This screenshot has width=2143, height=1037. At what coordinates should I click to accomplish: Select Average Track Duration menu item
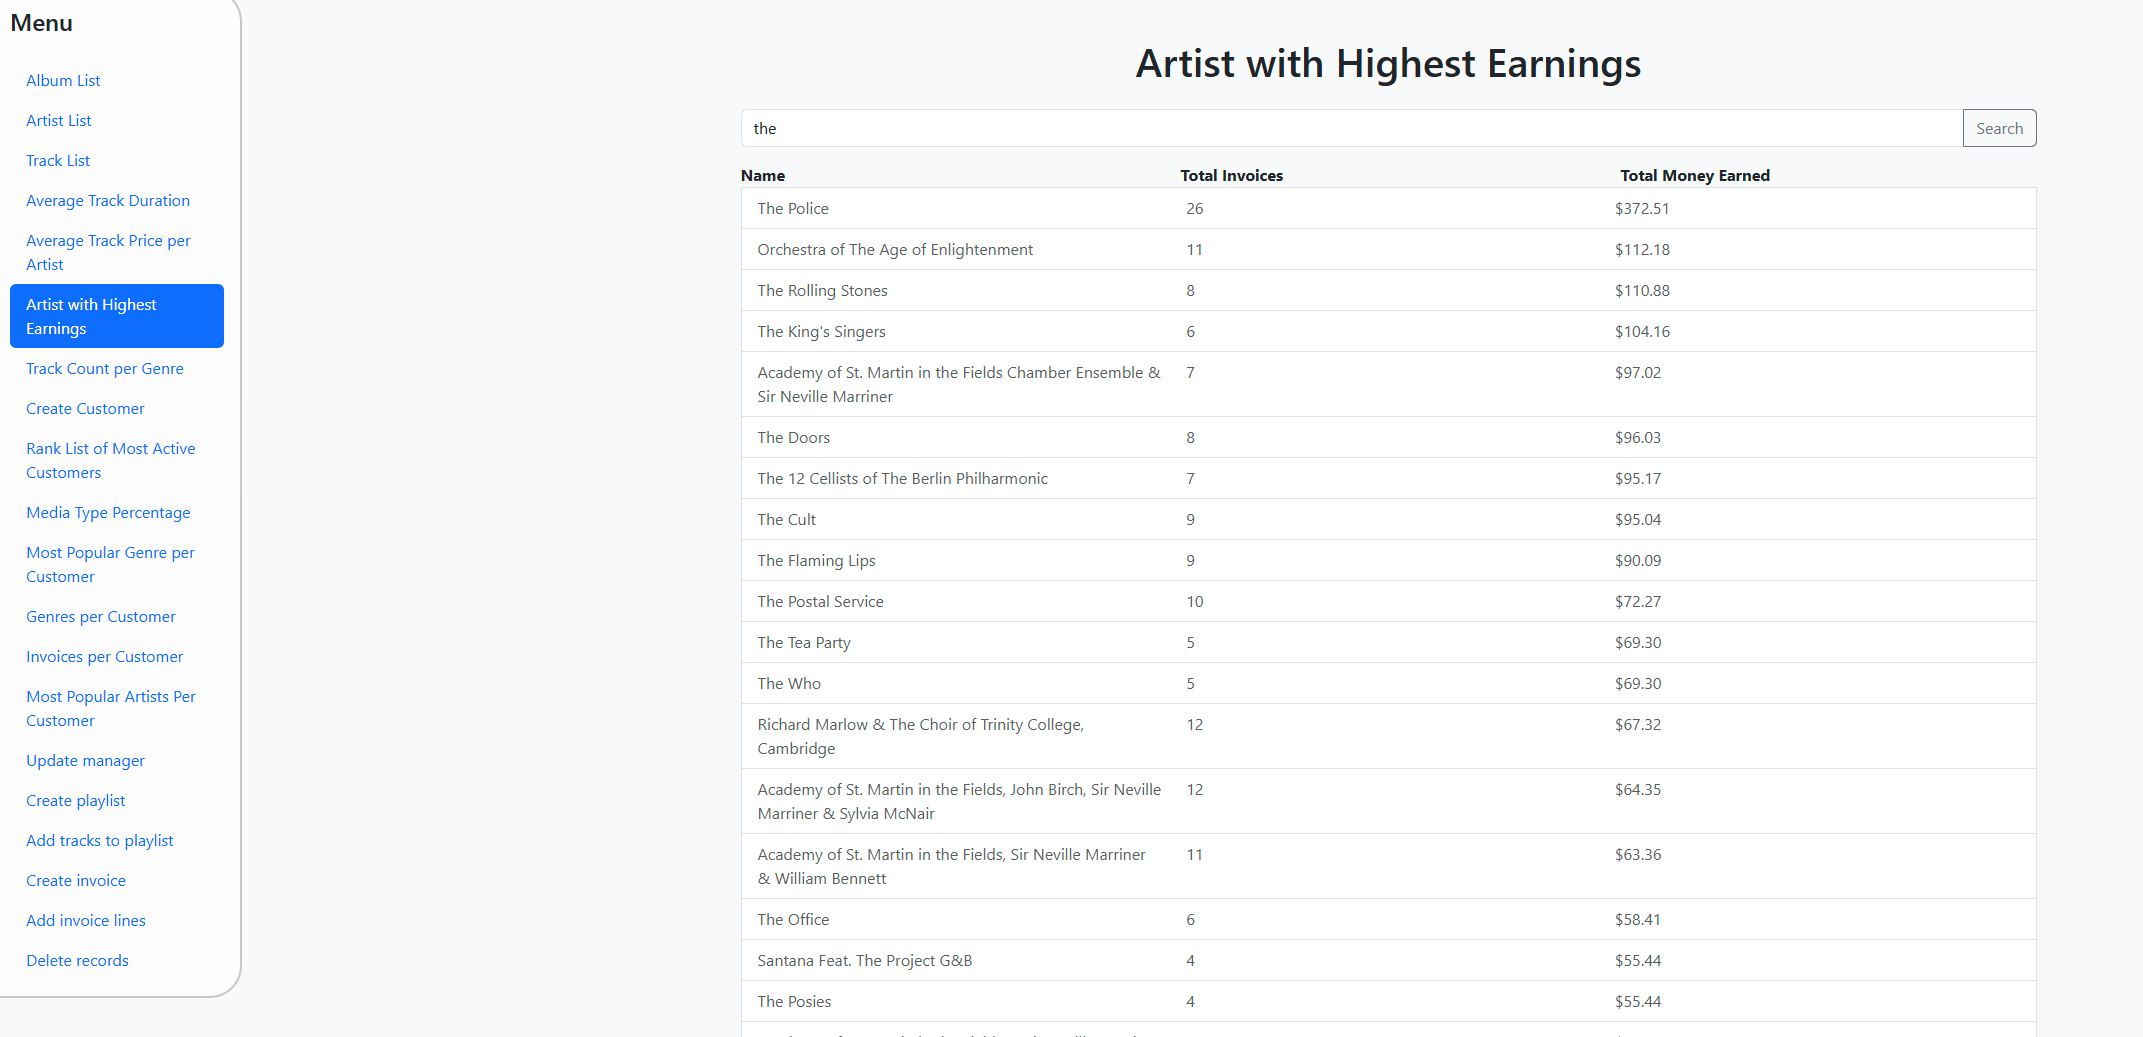[x=108, y=200]
